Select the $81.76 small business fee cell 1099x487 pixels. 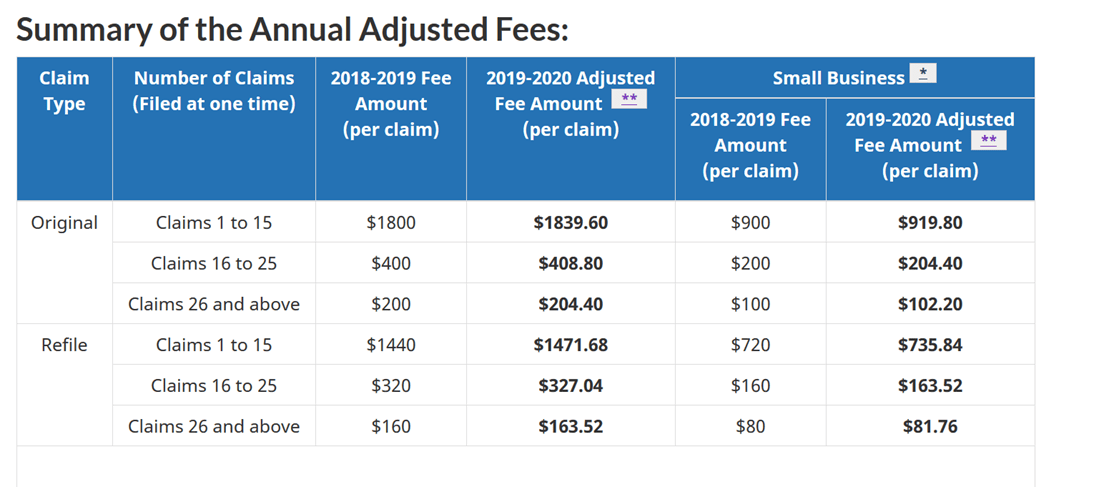(930, 427)
